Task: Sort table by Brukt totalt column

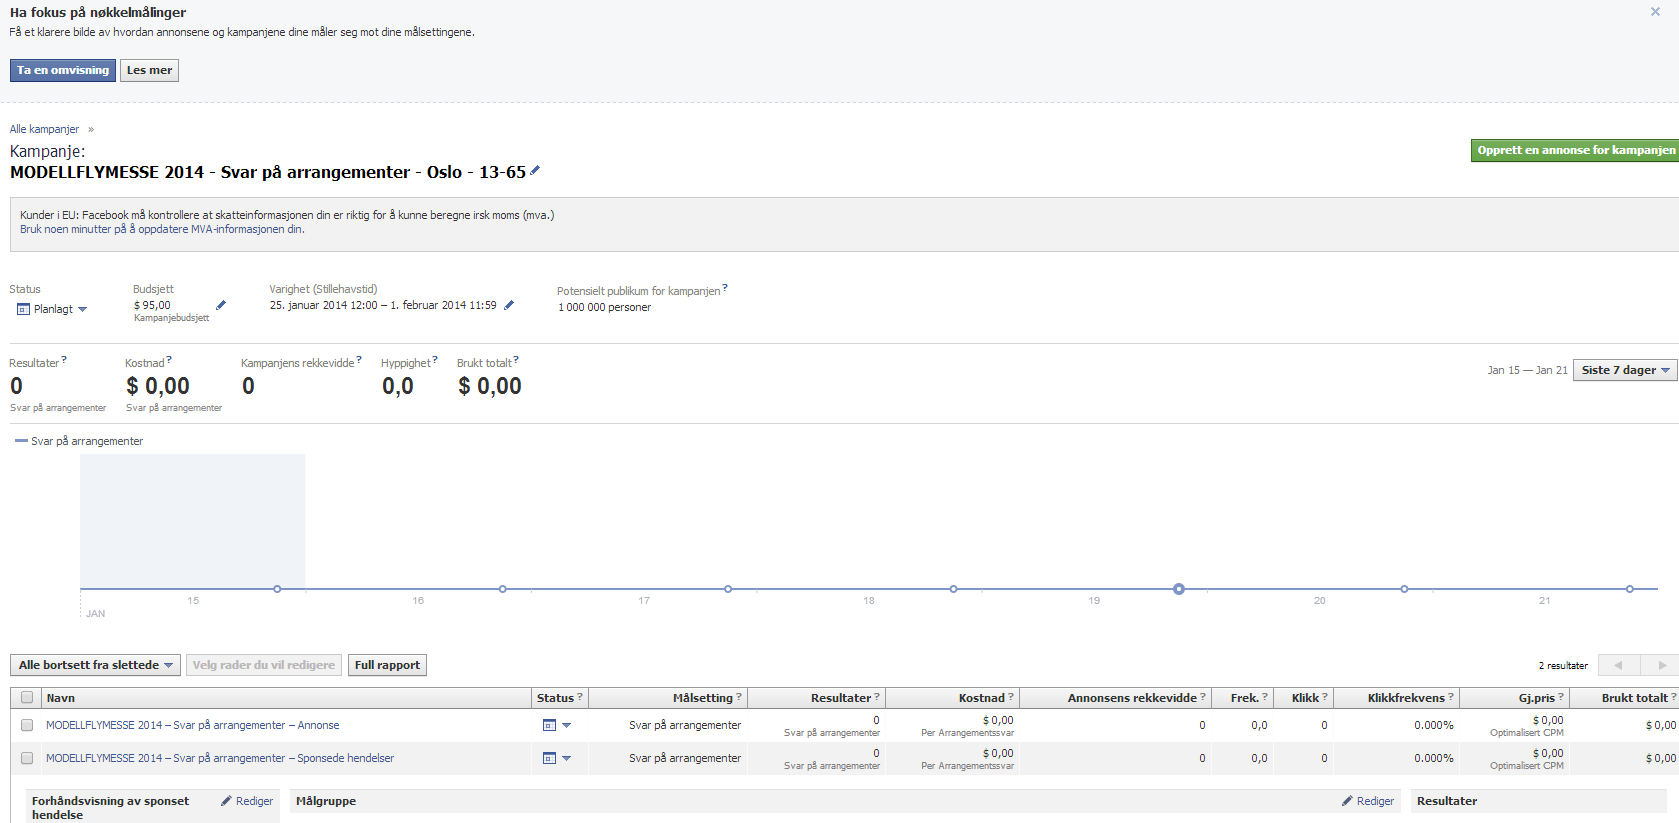Action: 1635,698
